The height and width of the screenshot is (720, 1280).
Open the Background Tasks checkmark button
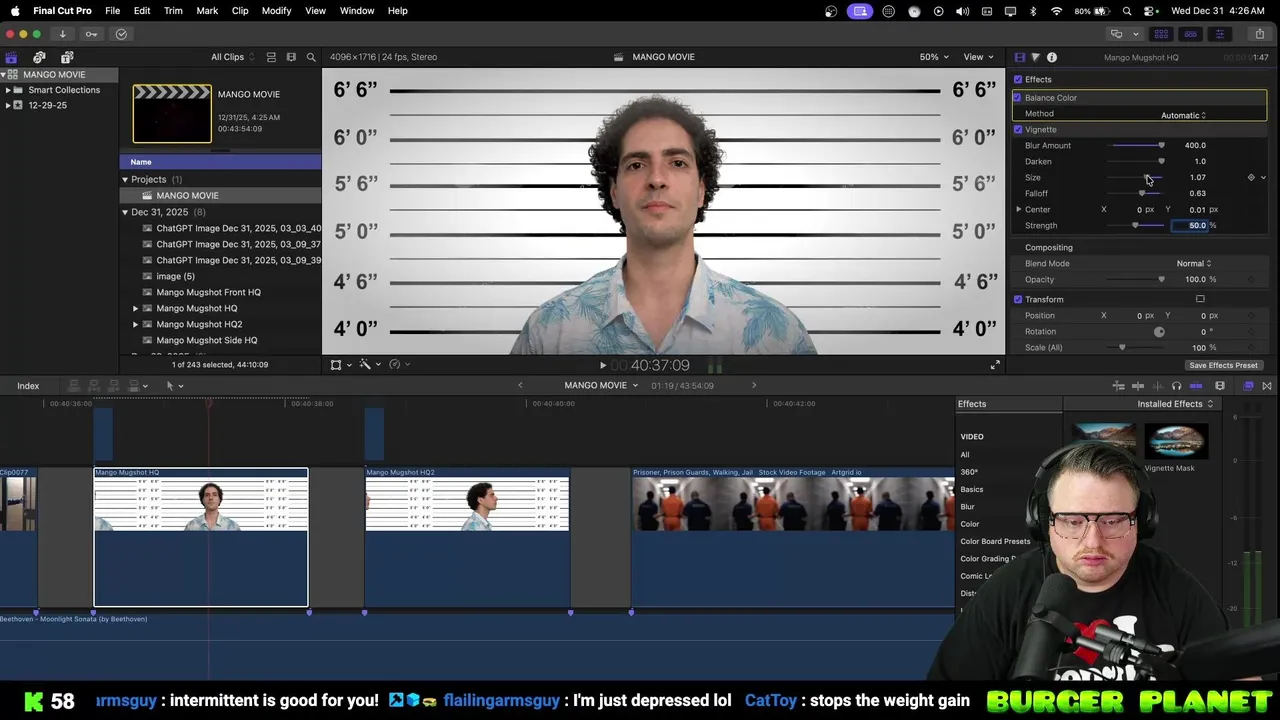click(121, 34)
